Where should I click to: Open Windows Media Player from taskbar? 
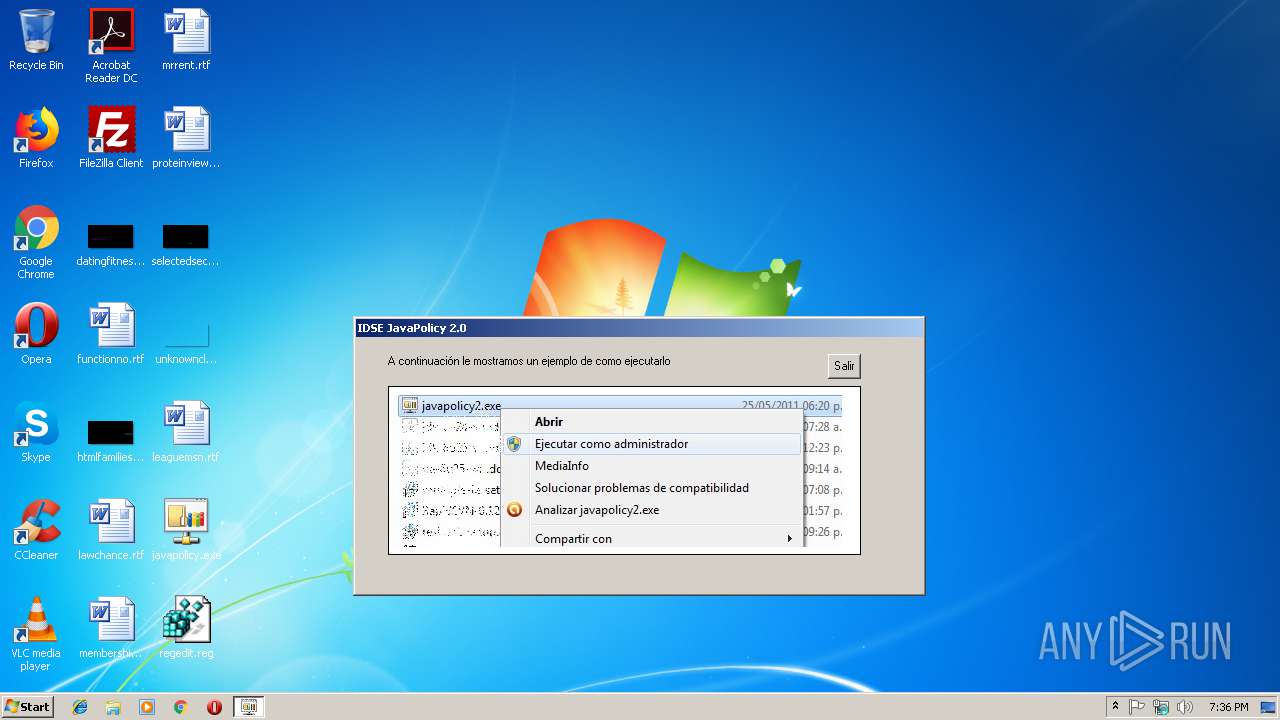coord(147,707)
